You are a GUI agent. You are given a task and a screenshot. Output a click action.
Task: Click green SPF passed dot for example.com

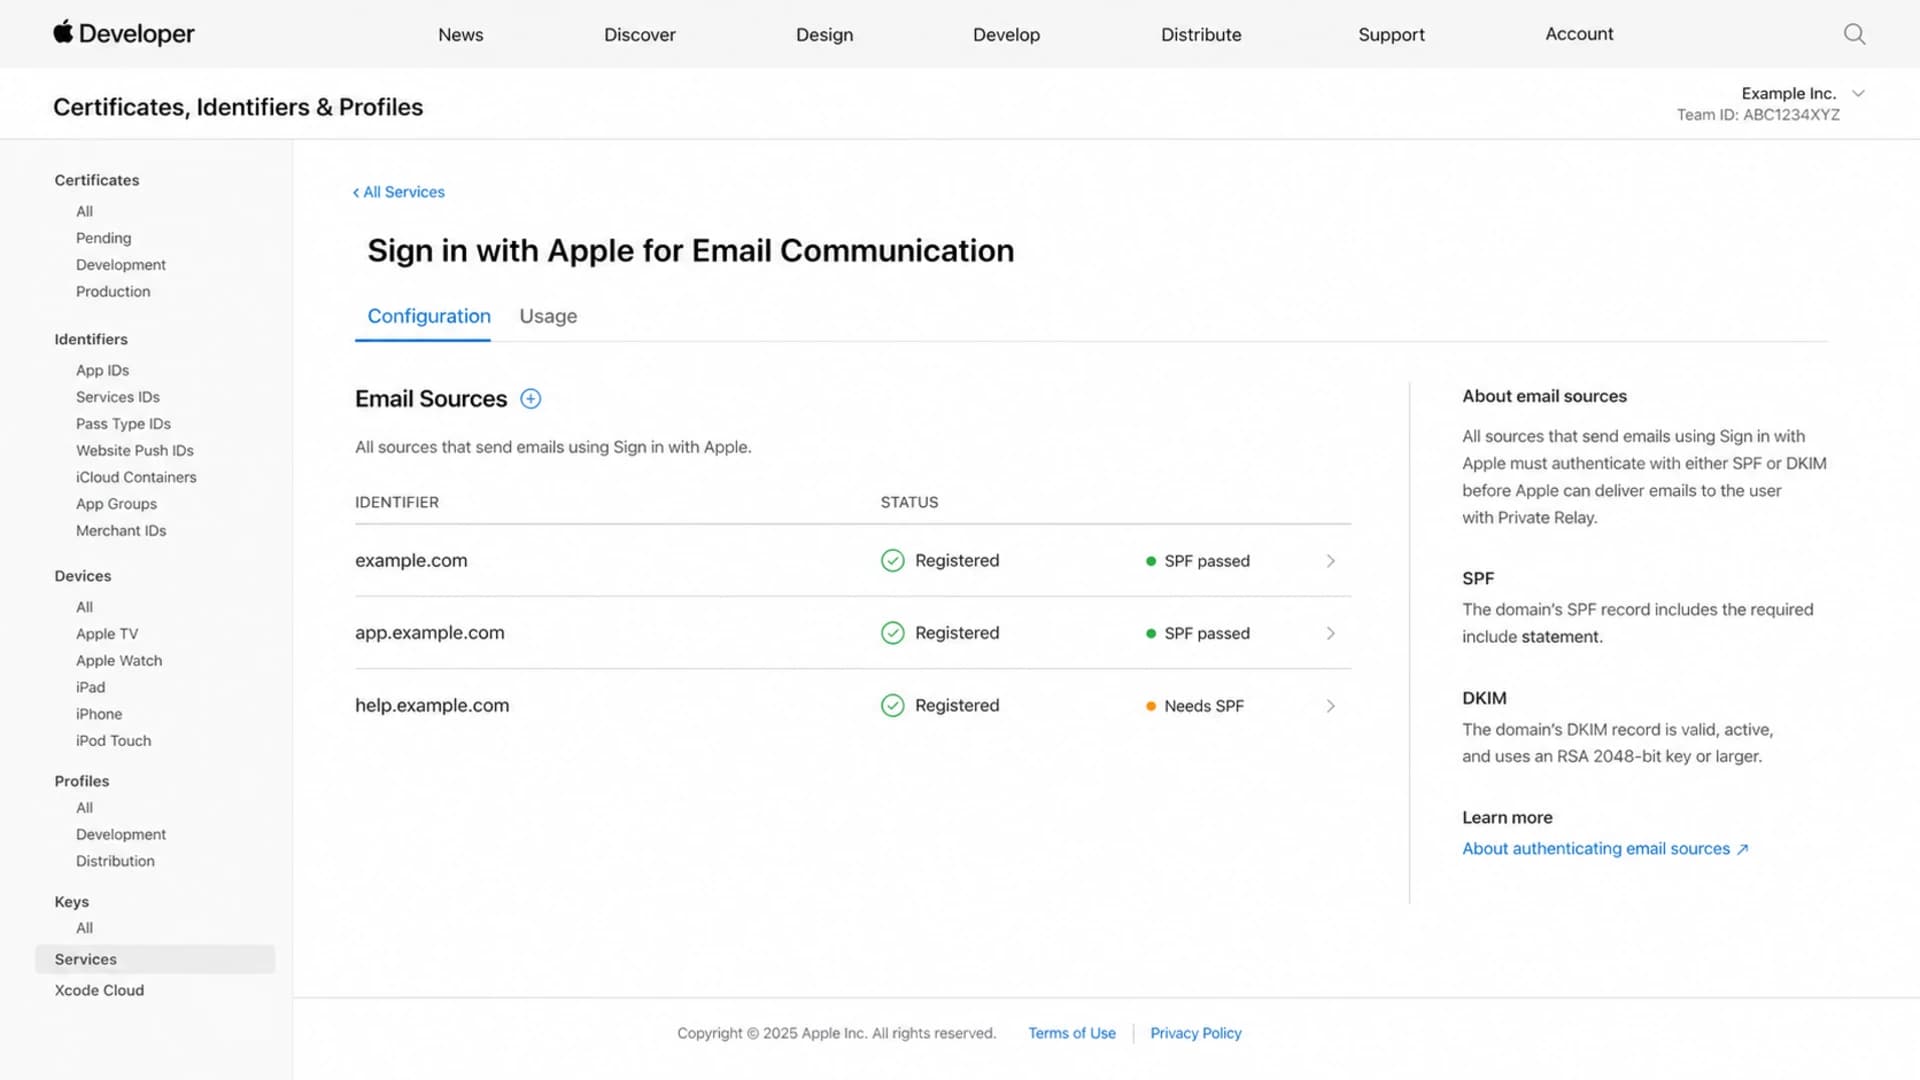pos(1151,561)
